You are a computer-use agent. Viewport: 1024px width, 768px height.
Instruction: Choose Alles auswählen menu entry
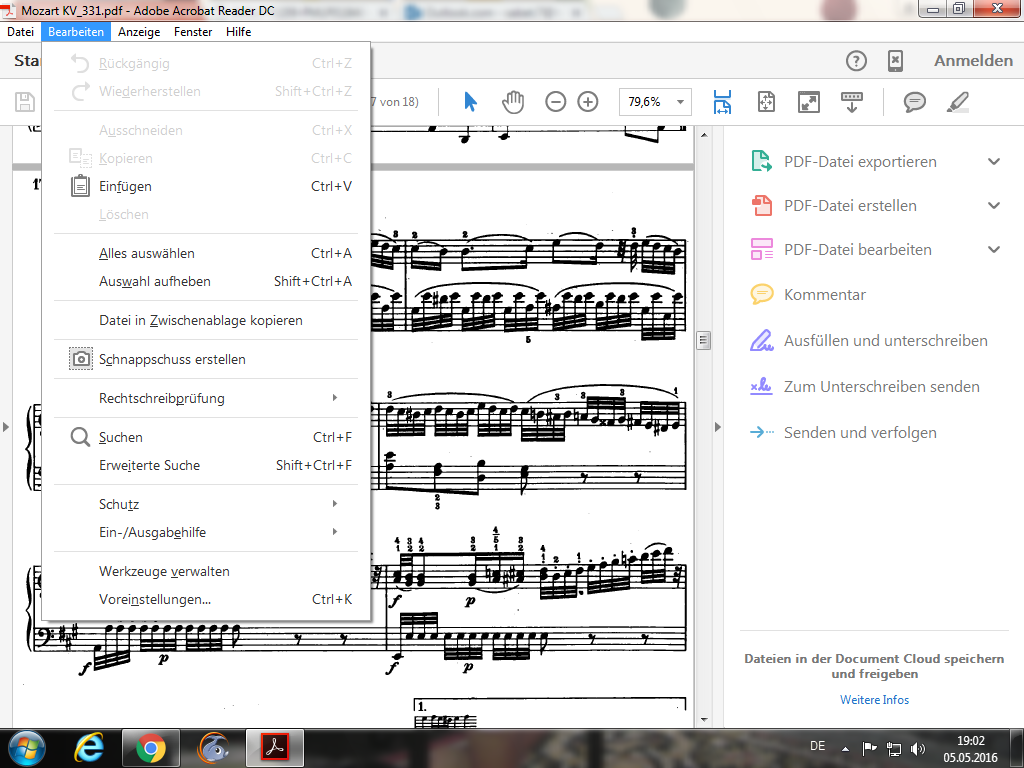point(206,253)
